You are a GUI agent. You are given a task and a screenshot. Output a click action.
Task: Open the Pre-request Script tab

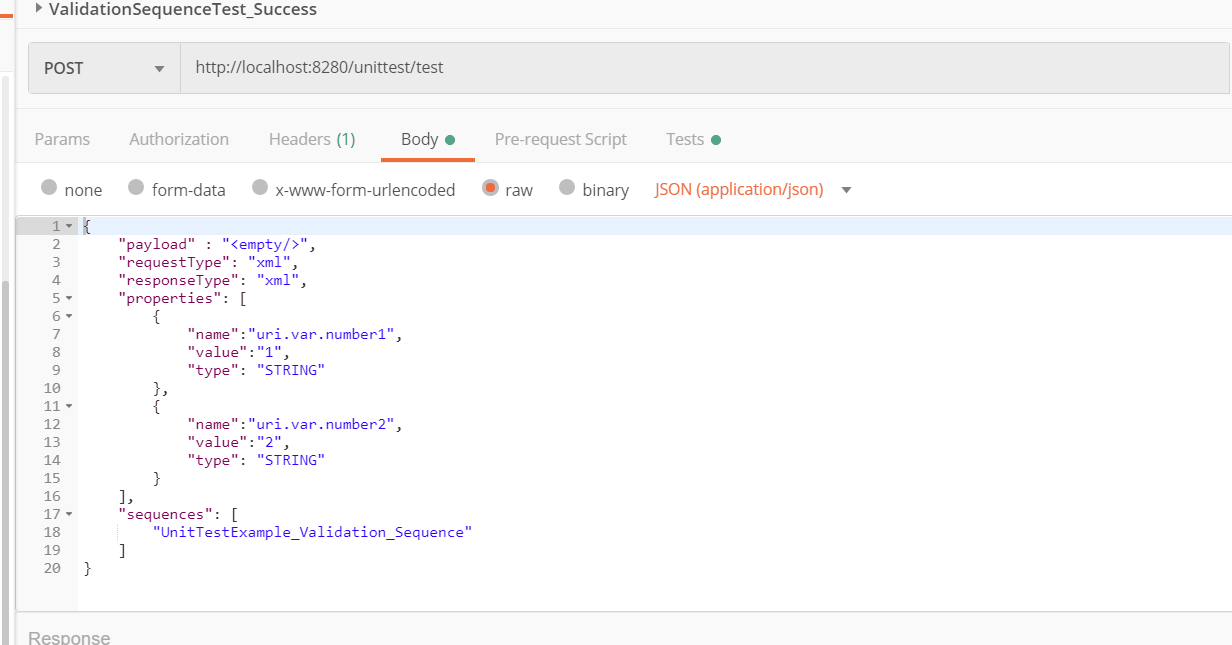tap(561, 139)
